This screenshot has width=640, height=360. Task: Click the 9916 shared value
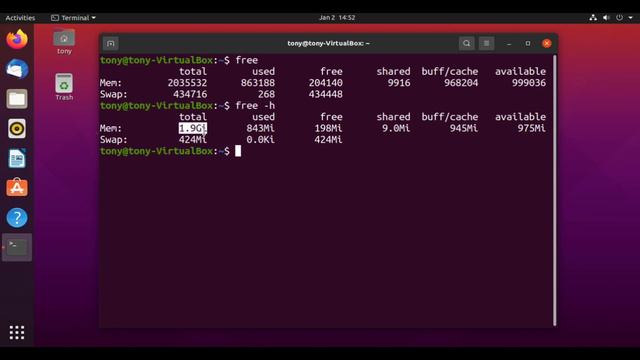pos(399,83)
